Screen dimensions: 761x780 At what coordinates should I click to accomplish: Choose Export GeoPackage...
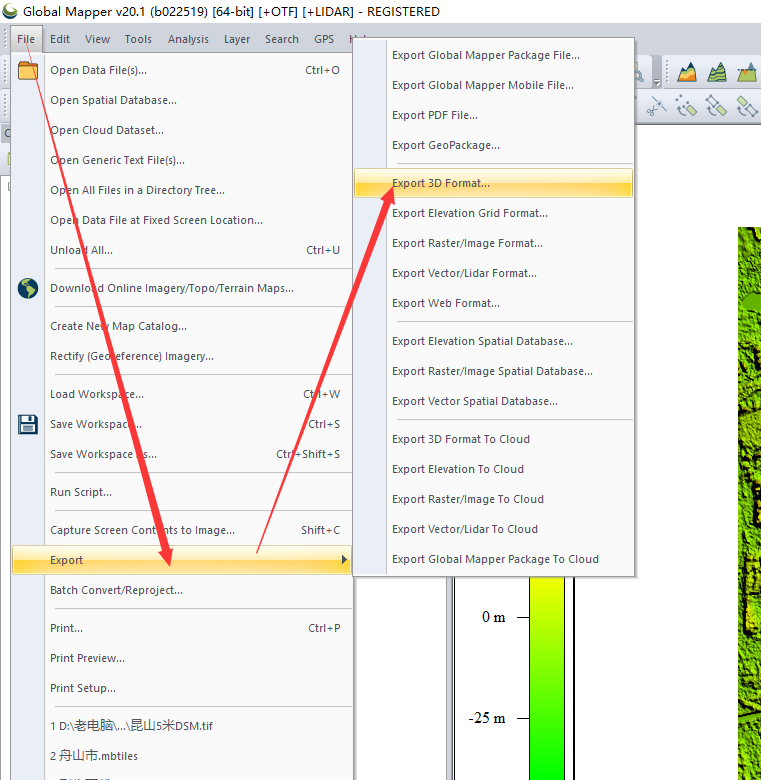pos(493,145)
